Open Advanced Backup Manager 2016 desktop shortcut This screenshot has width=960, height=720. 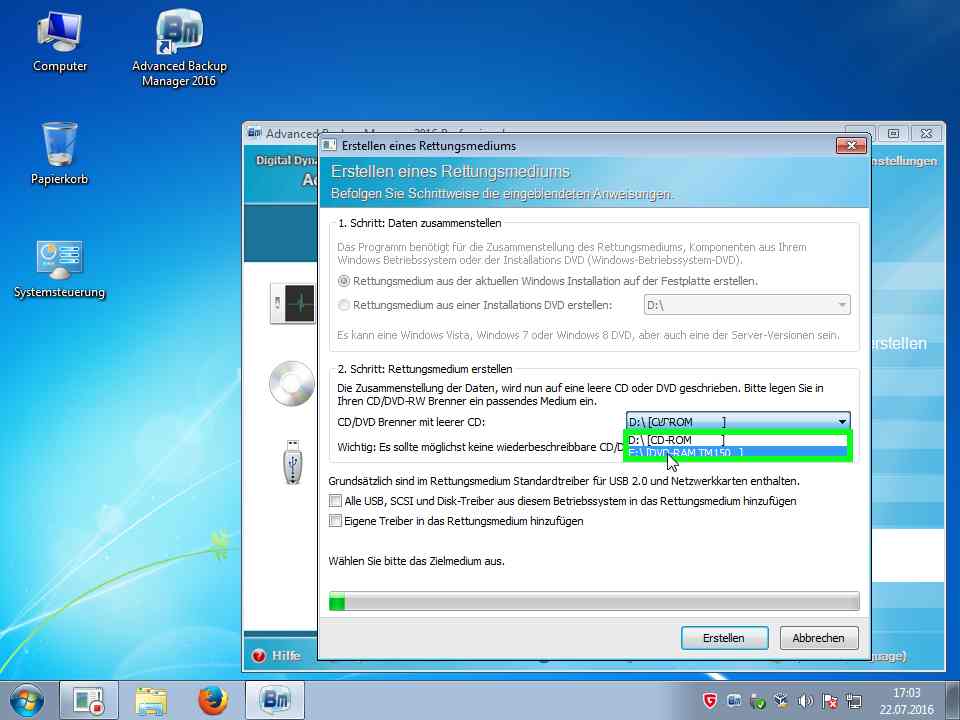click(179, 49)
